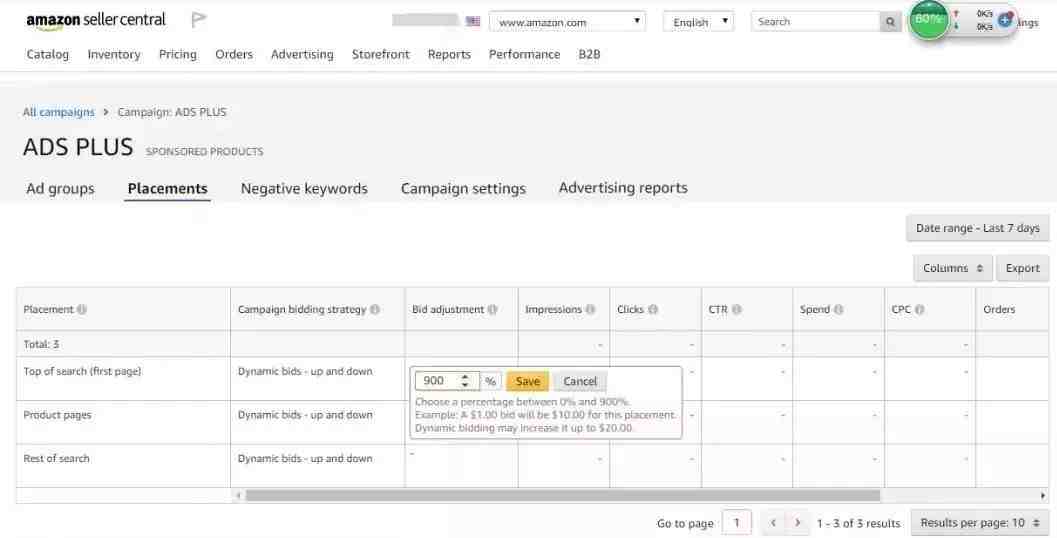This screenshot has width=1057, height=538.
Task: Click the Amazon Seller Central logo
Action: [x=96, y=21]
